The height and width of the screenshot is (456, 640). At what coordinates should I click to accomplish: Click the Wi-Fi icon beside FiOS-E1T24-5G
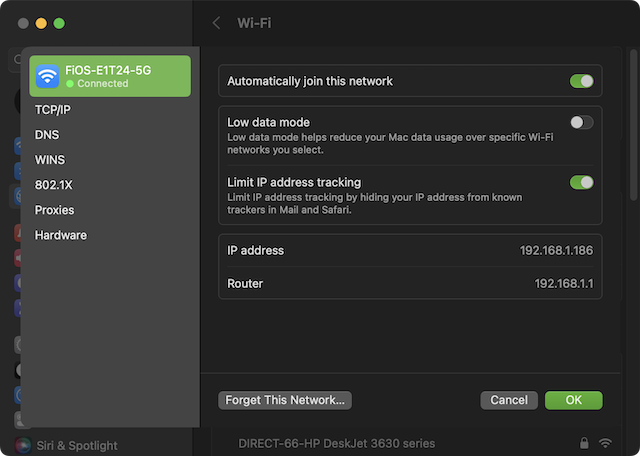tap(47, 76)
